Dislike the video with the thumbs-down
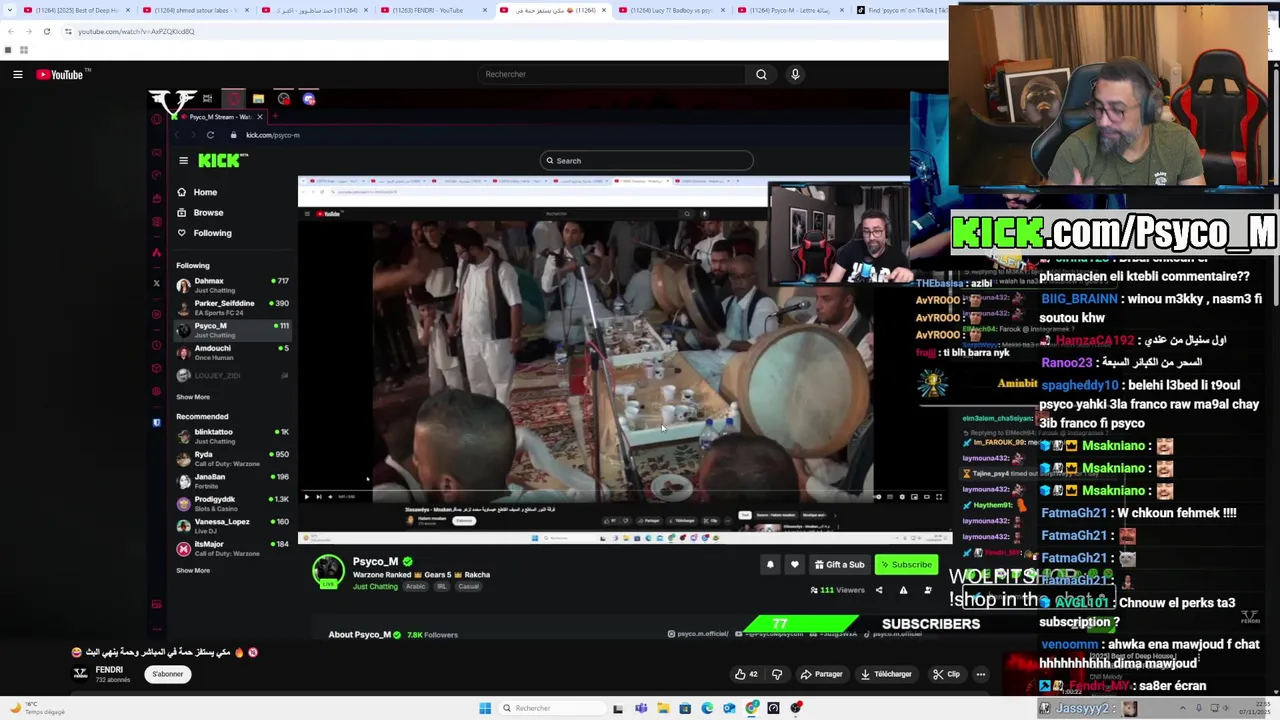 click(x=777, y=674)
